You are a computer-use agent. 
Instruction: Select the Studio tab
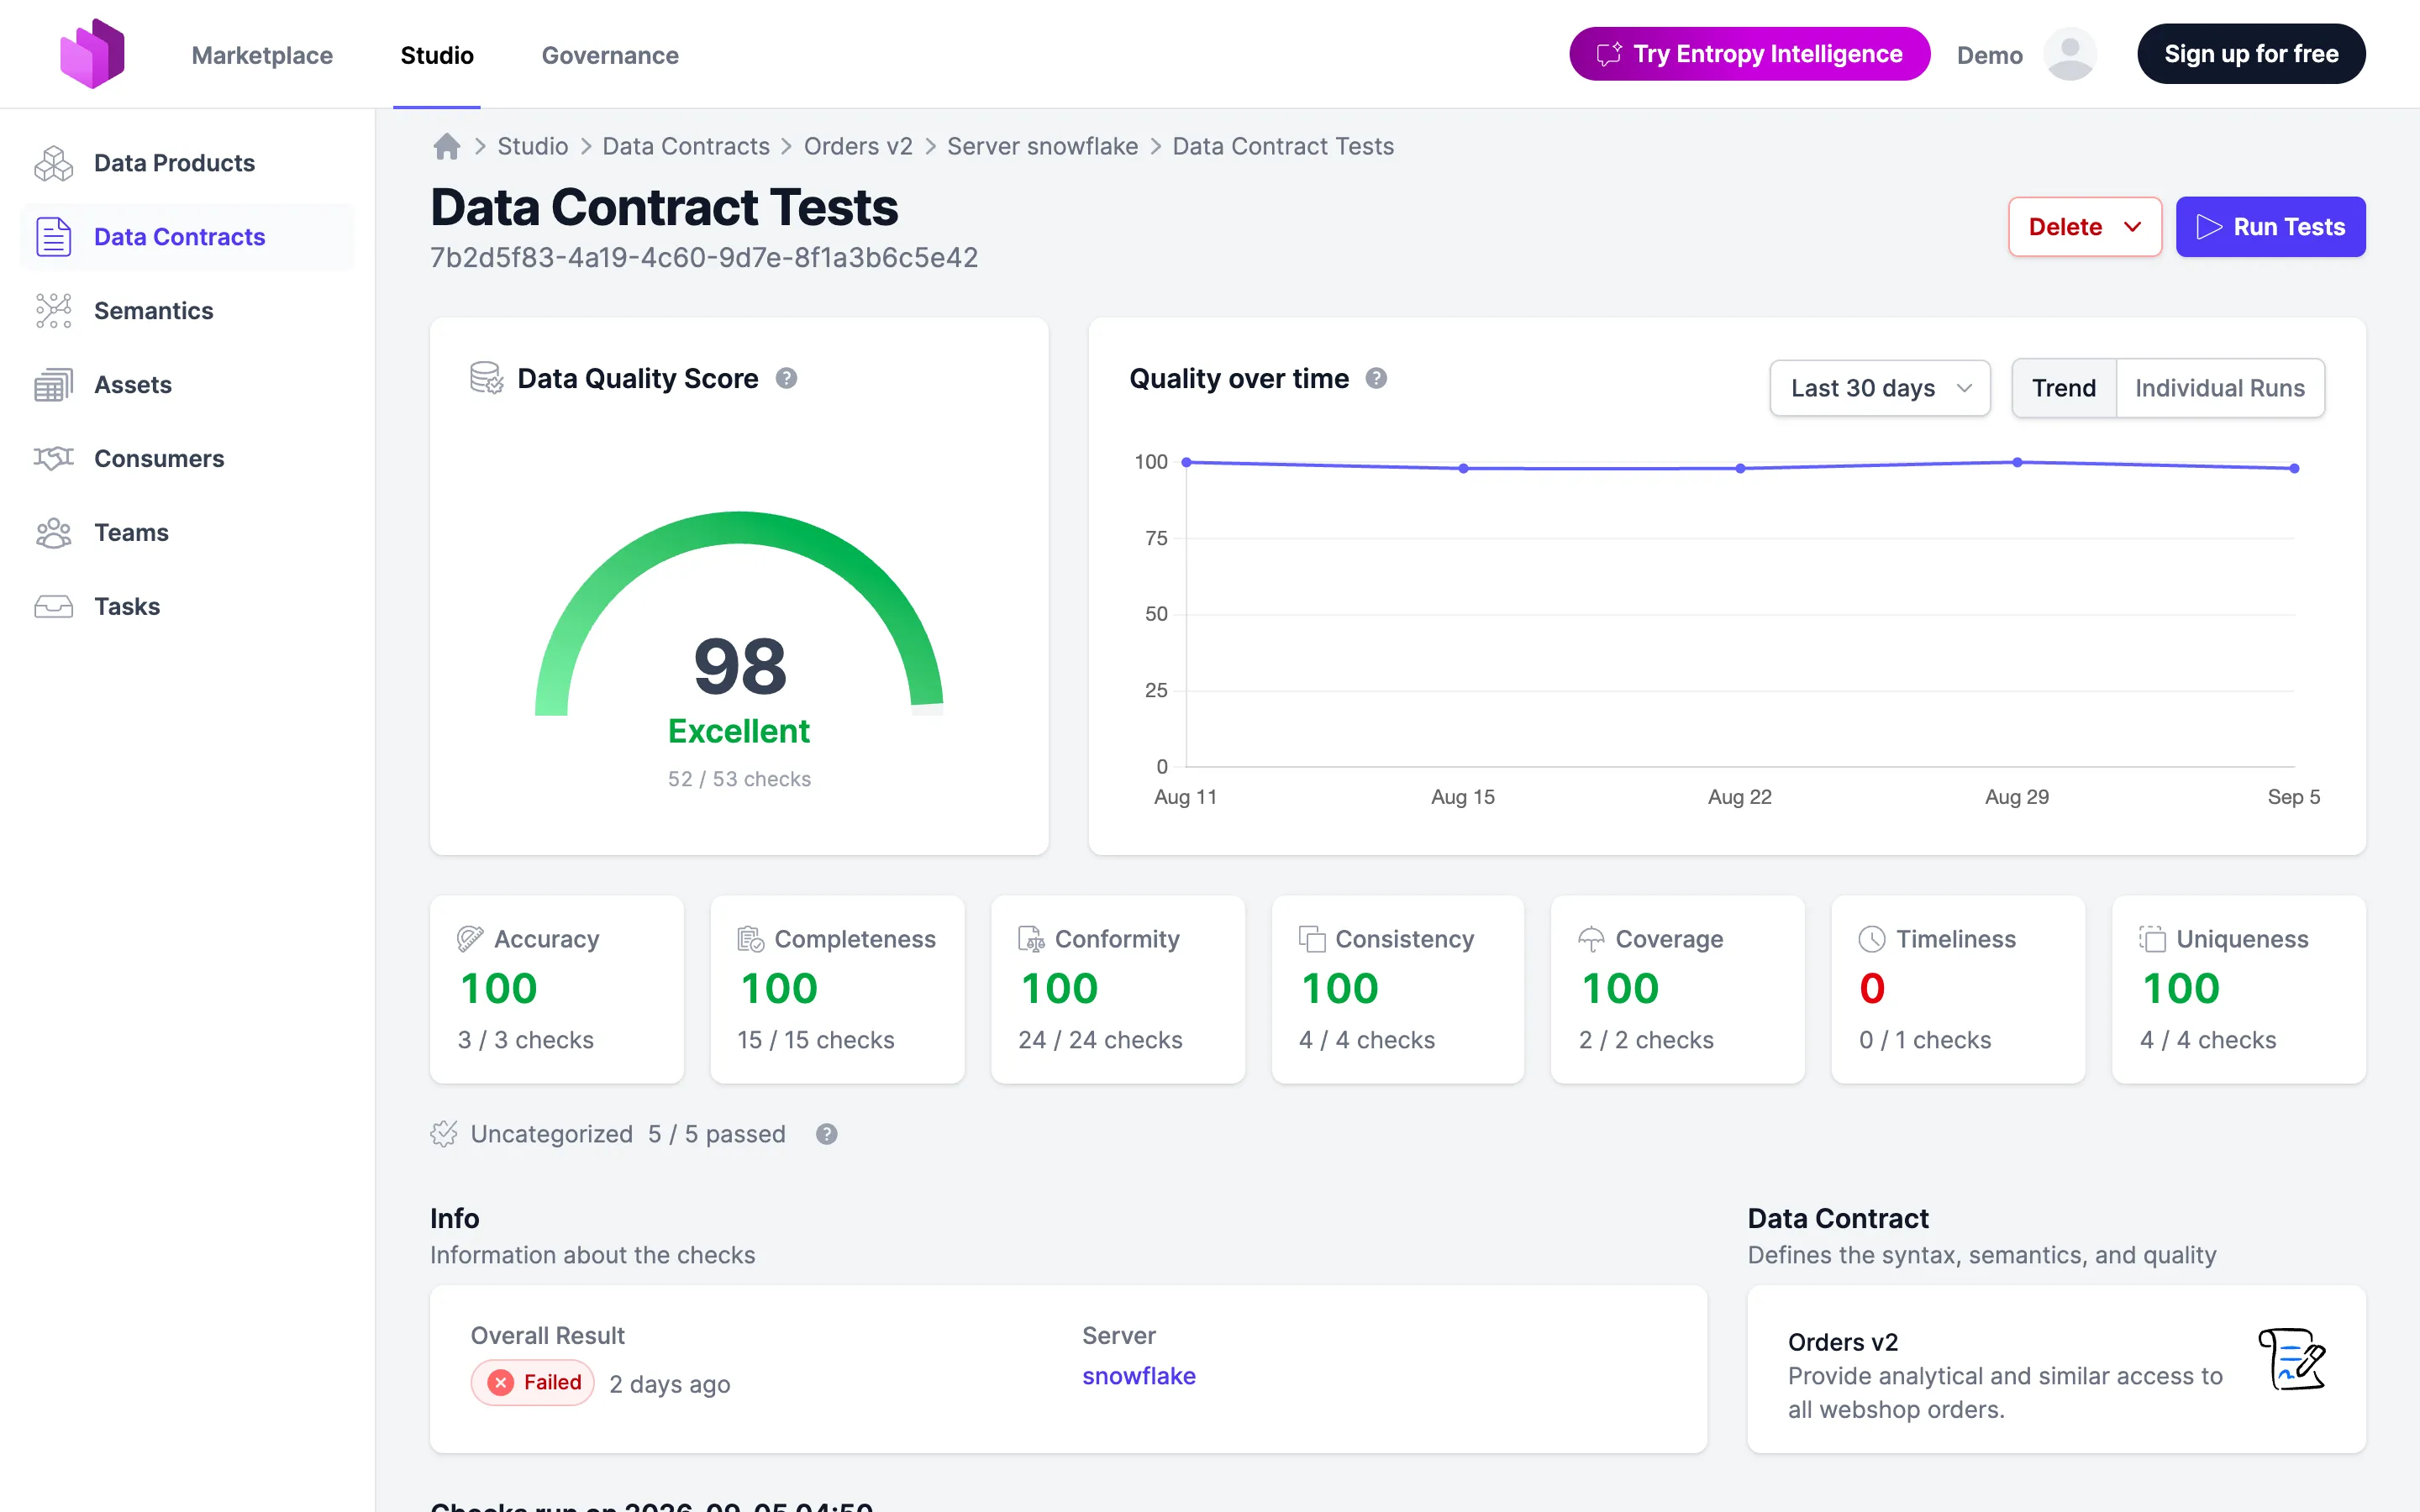tap(437, 55)
